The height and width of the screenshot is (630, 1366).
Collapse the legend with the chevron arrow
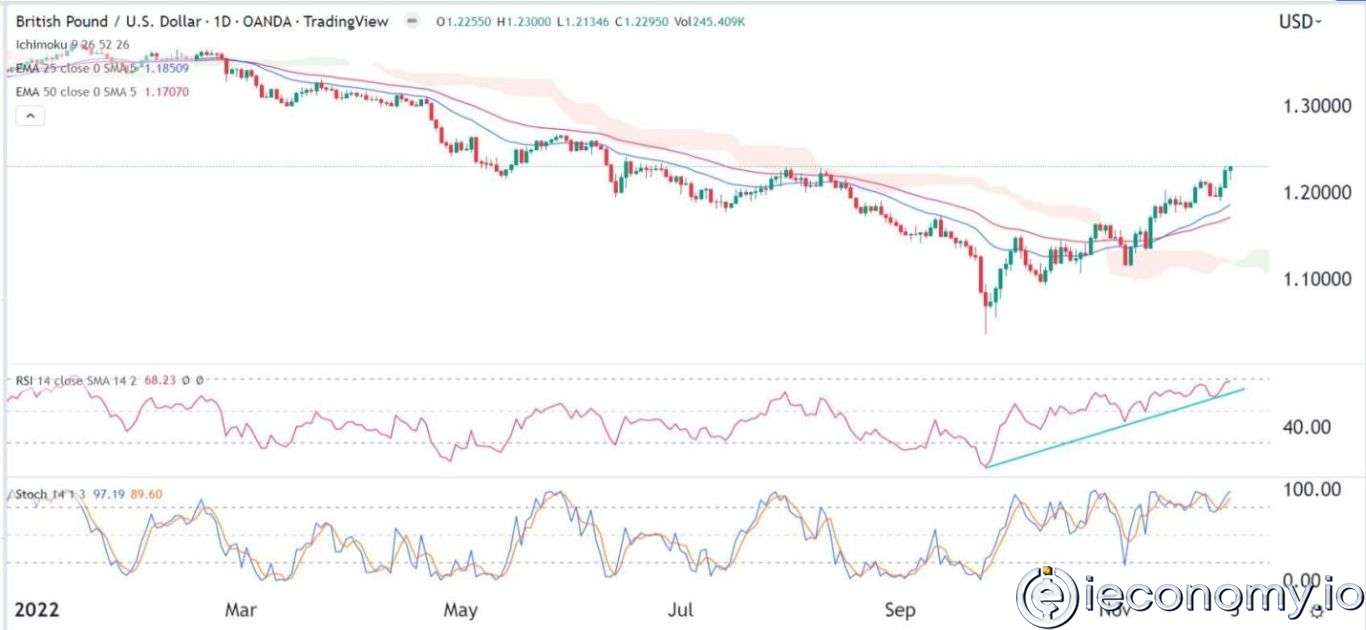tap(30, 115)
